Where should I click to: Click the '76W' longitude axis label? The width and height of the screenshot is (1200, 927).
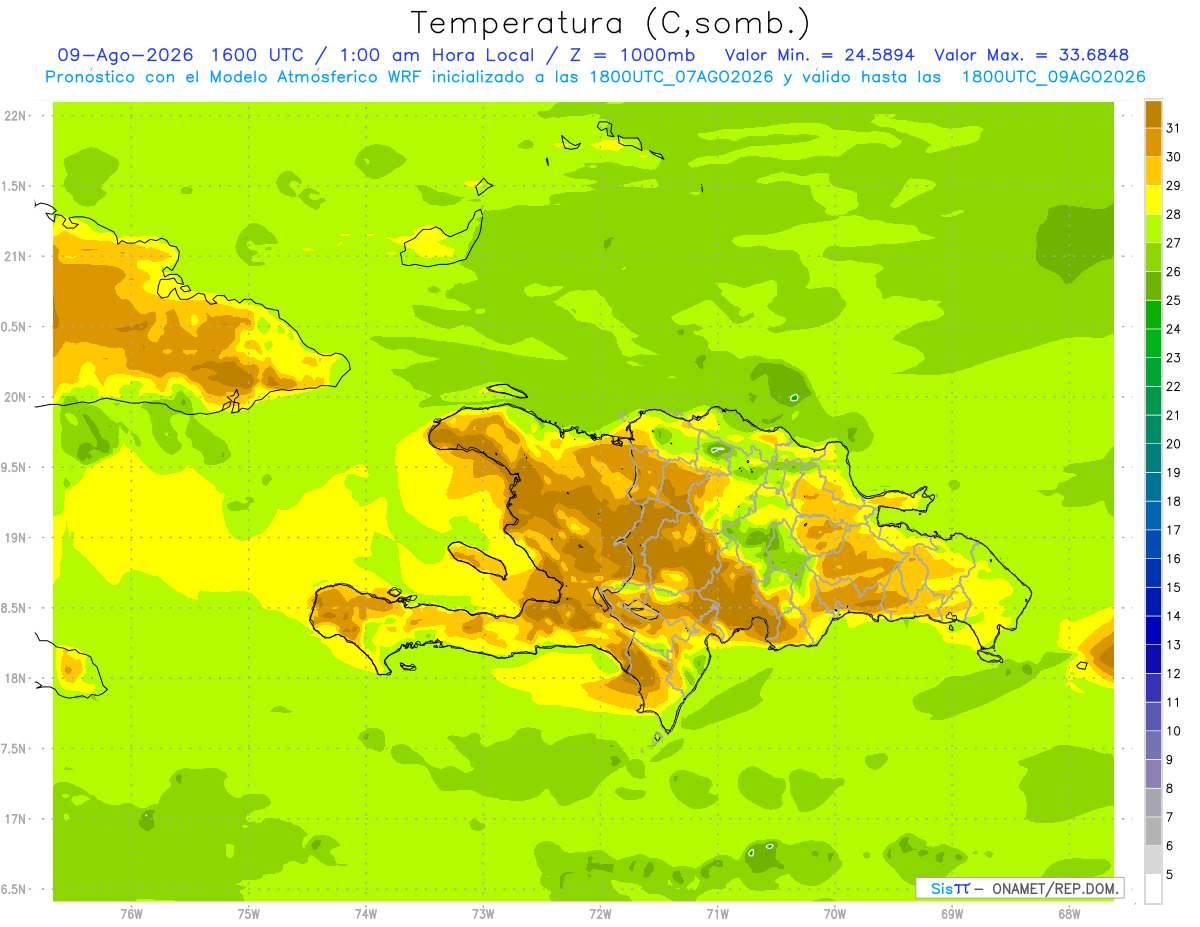point(131,913)
